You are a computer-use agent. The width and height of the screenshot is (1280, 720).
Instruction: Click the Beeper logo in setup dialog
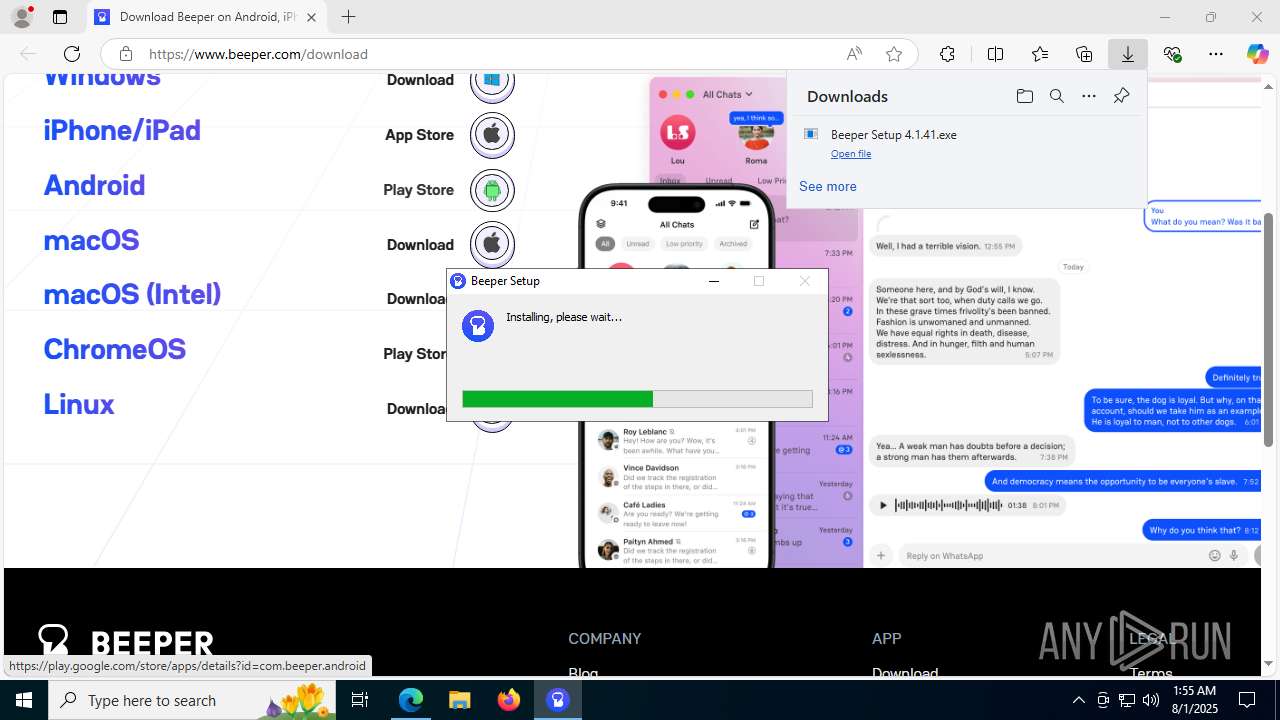(x=478, y=325)
